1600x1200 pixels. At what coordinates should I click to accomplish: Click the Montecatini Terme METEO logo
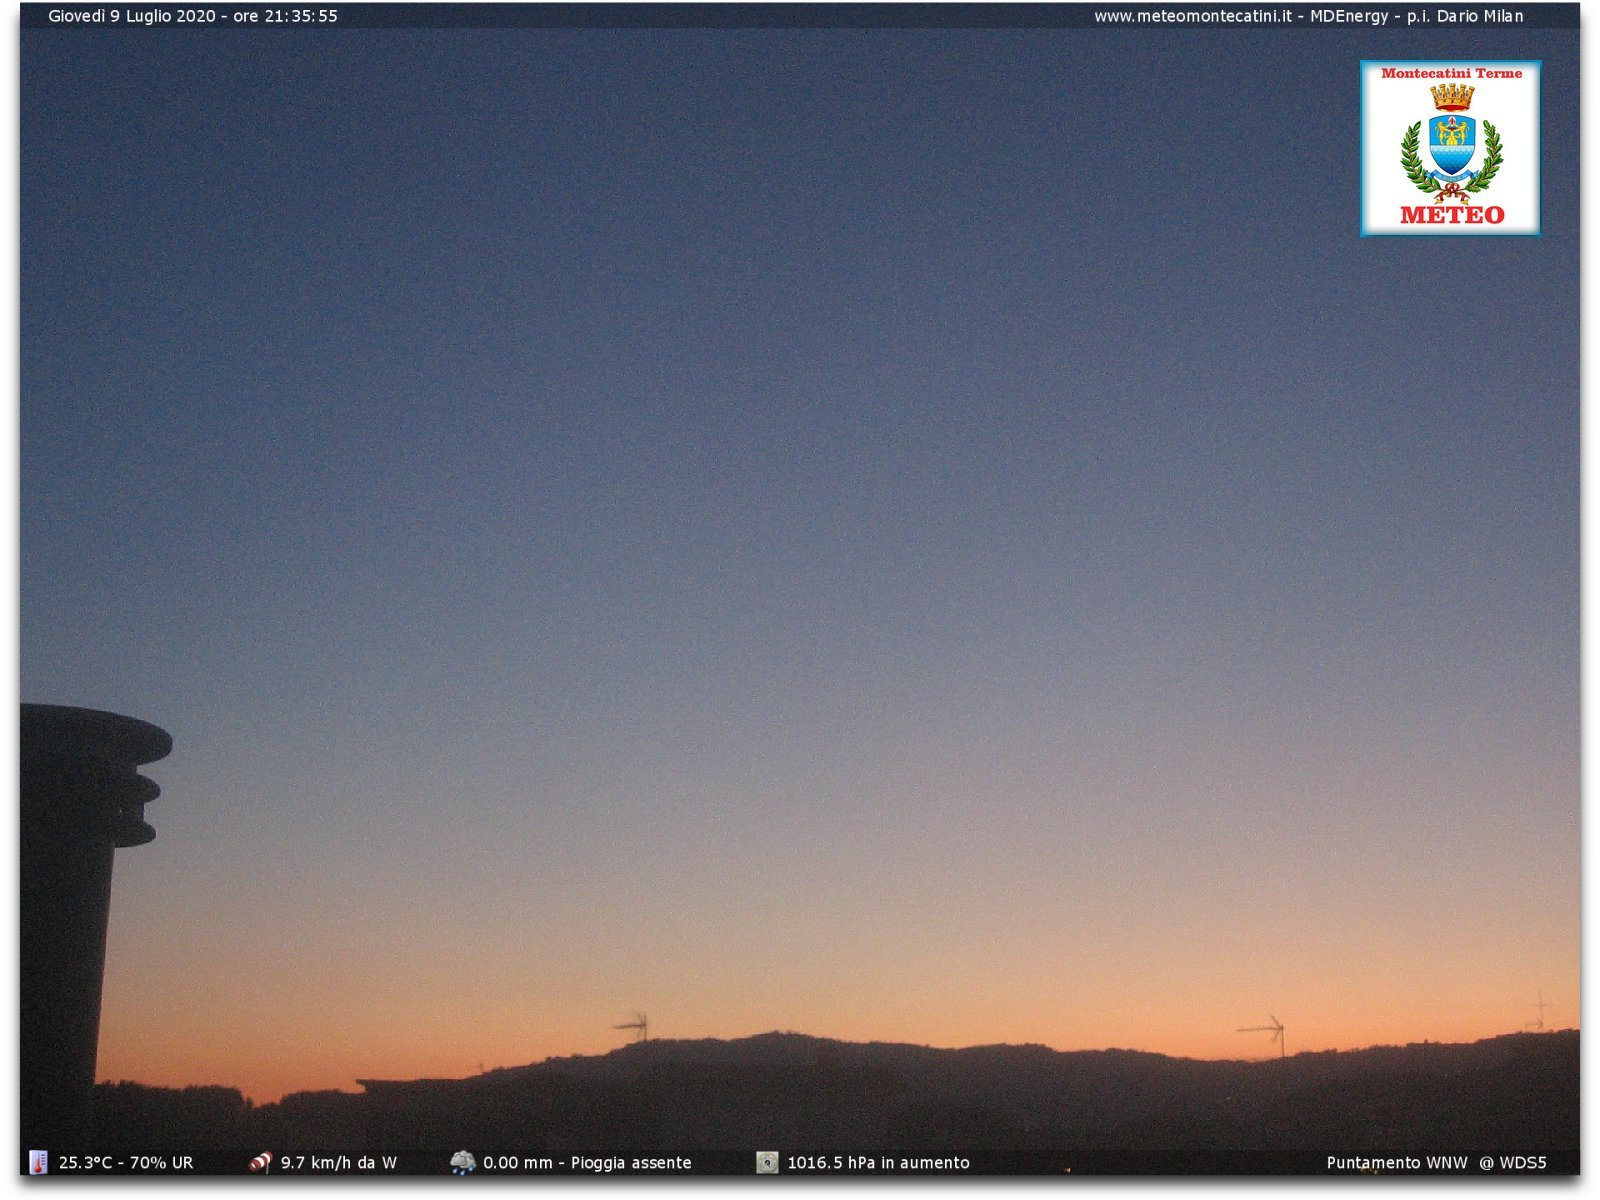coord(1450,148)
